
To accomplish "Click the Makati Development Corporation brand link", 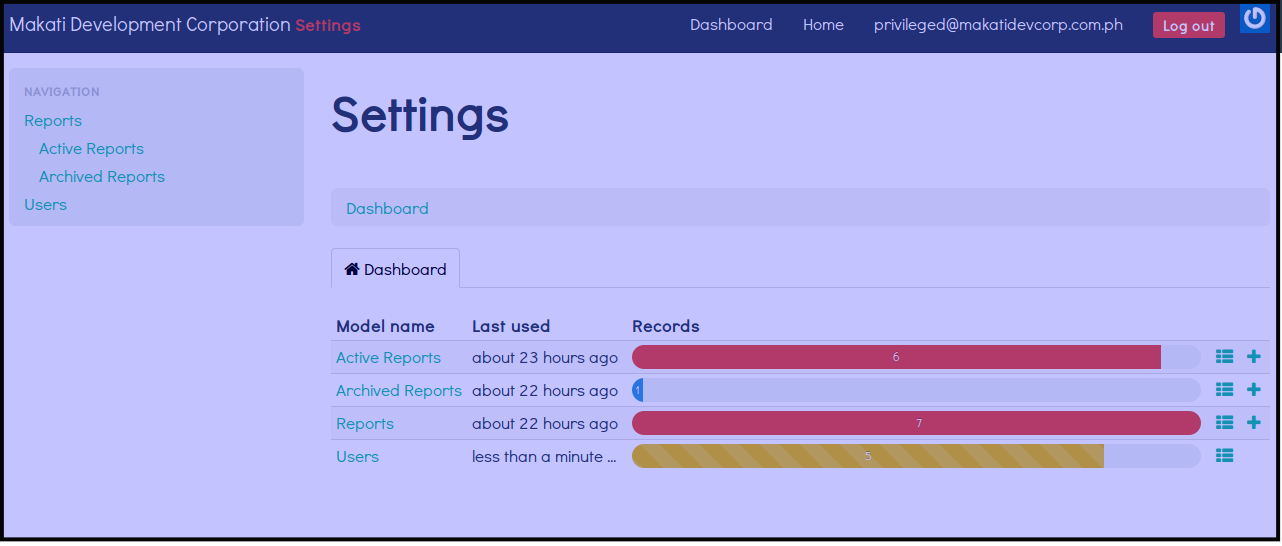I will pos(150,25).
